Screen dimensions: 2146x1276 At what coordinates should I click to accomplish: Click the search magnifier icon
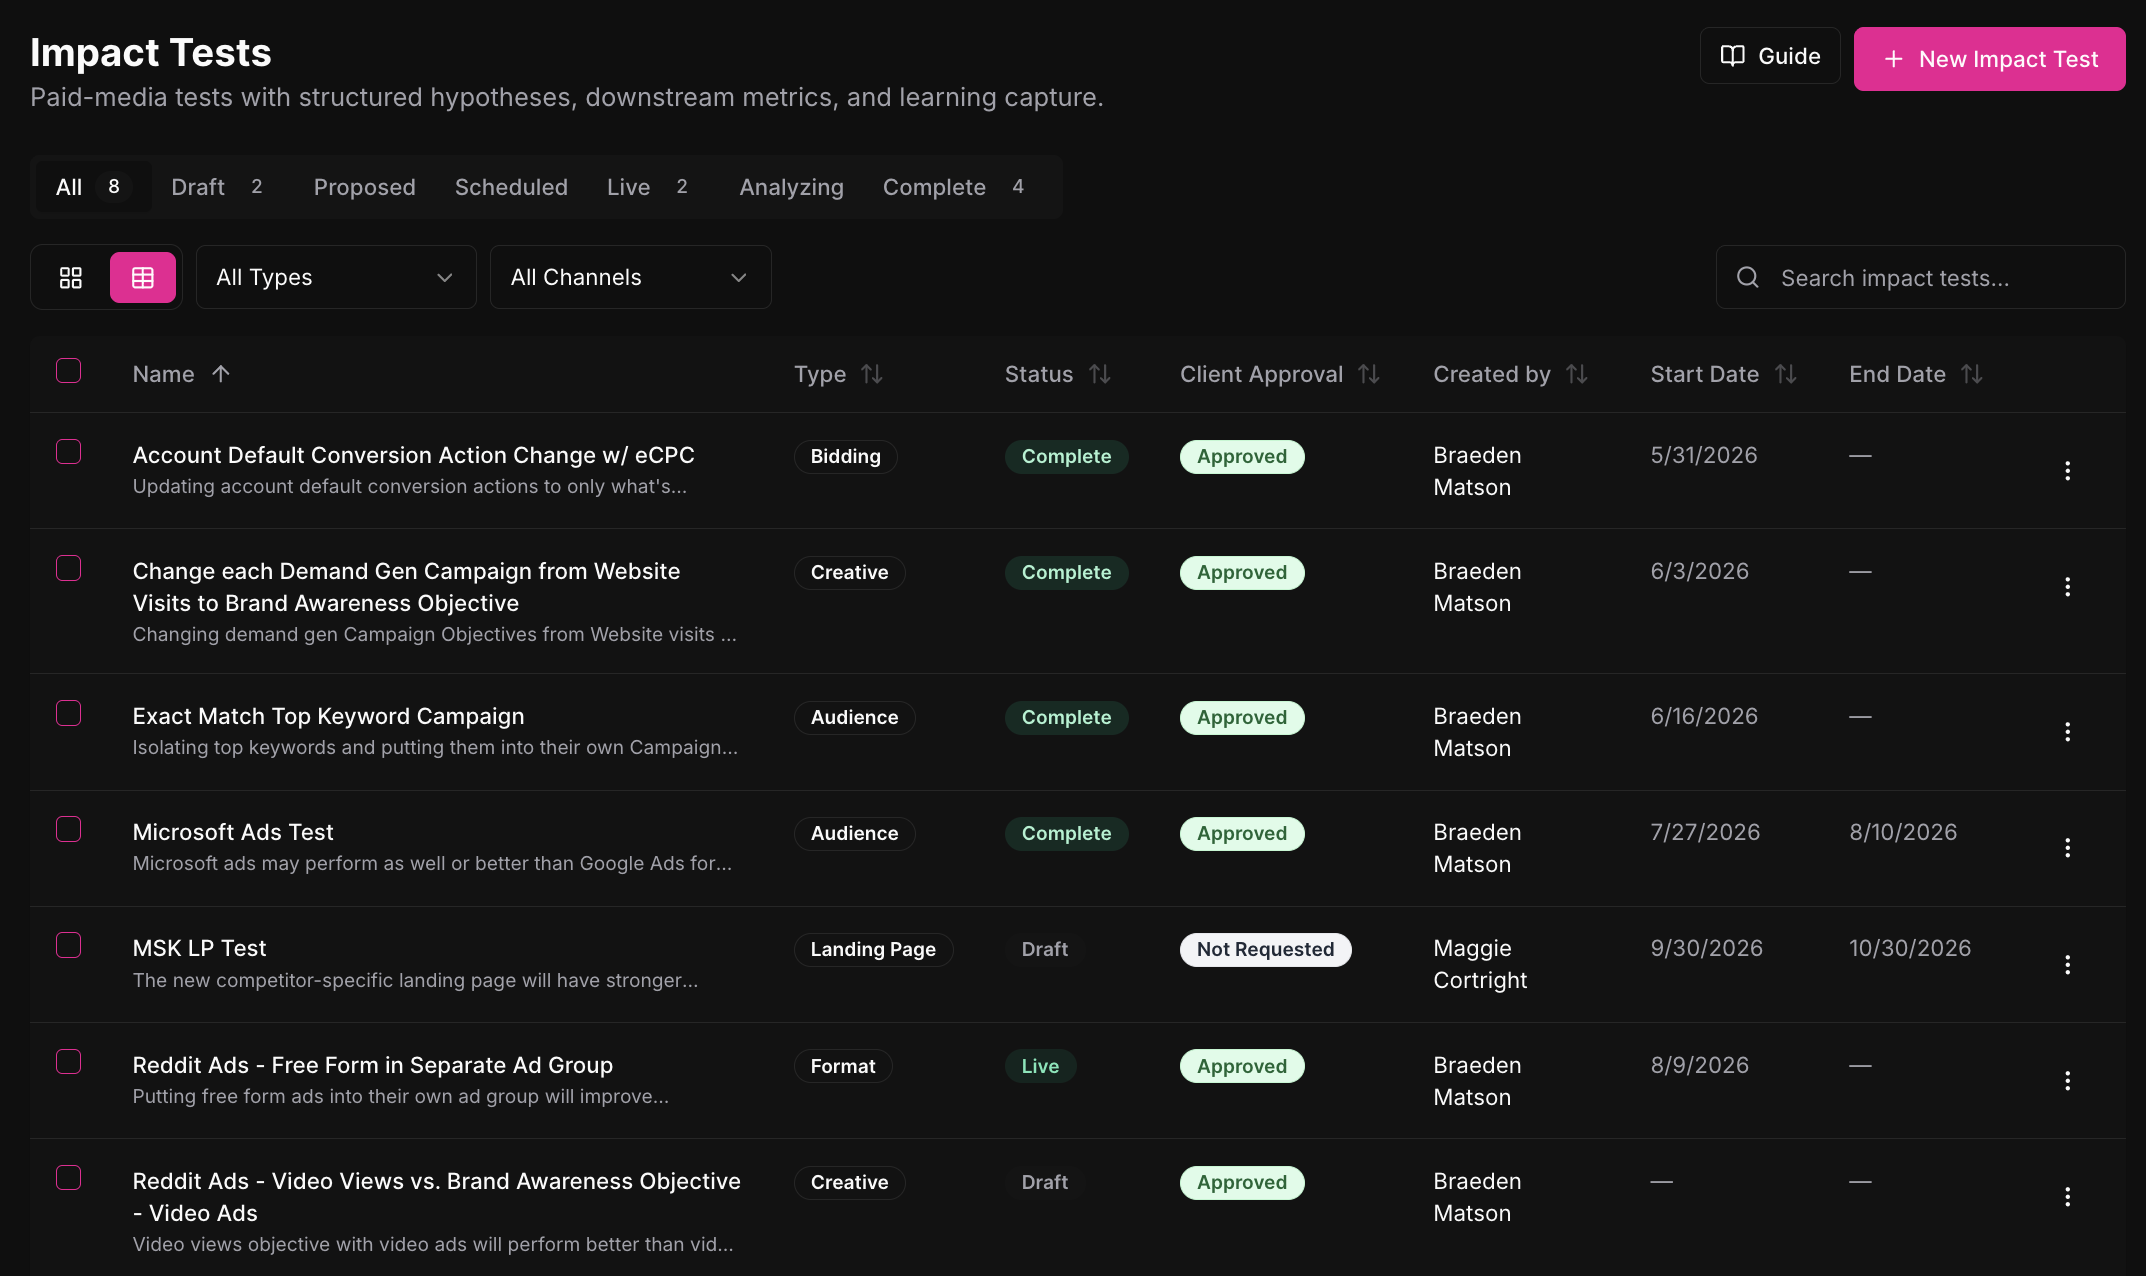click(1747, 277)
